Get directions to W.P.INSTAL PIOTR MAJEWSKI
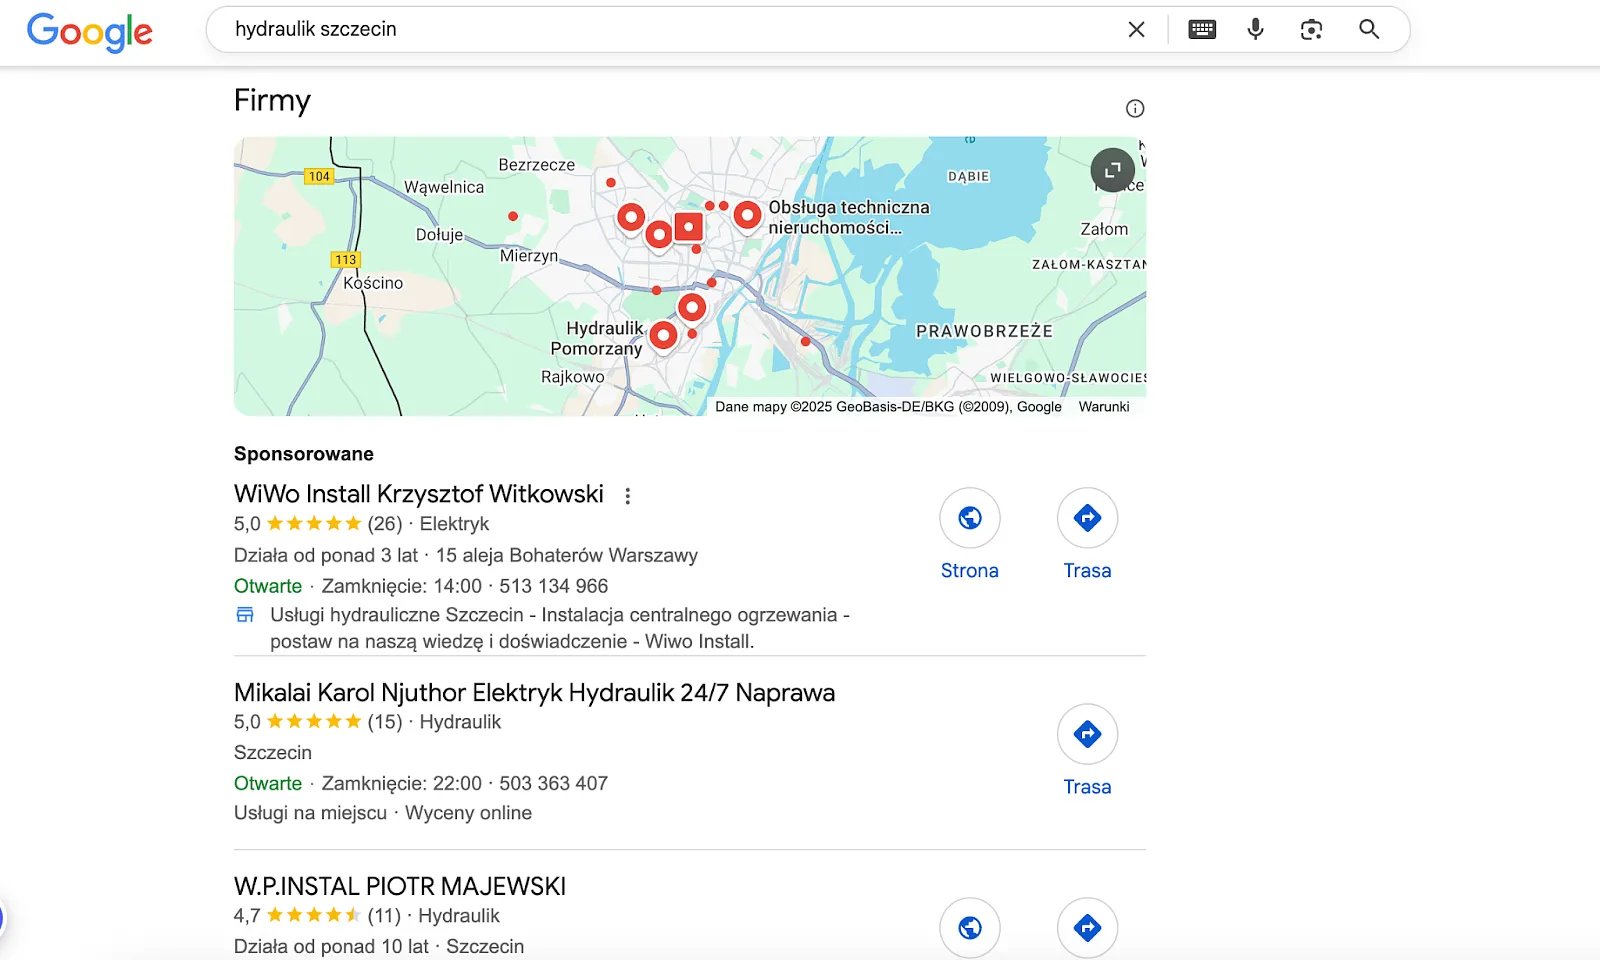 point(1087,928)
